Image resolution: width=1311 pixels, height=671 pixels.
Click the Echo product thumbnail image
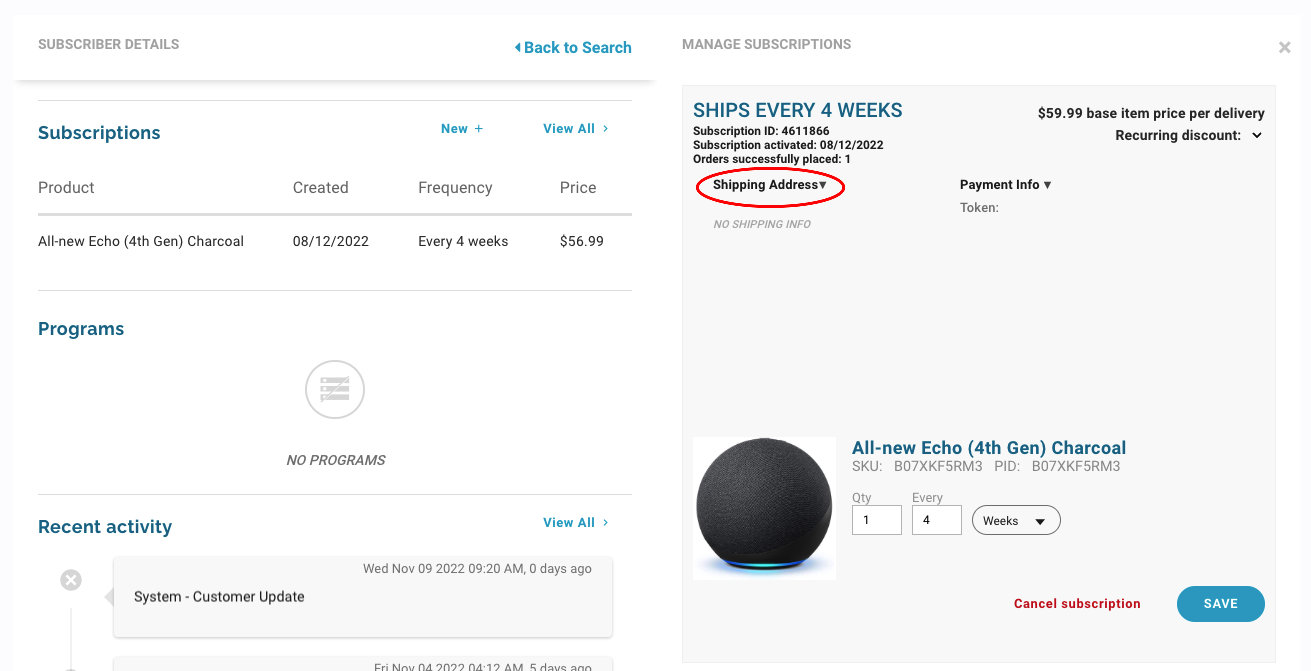pos(764,508)
